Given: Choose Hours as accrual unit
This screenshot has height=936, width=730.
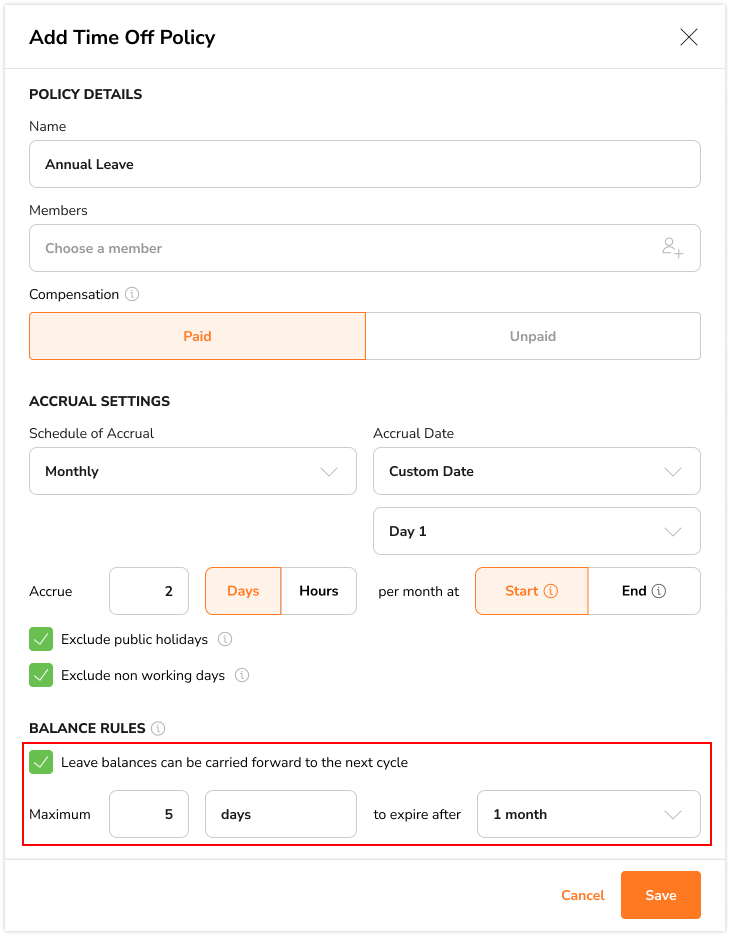Looking at the screenshot, I should (319, 591).
